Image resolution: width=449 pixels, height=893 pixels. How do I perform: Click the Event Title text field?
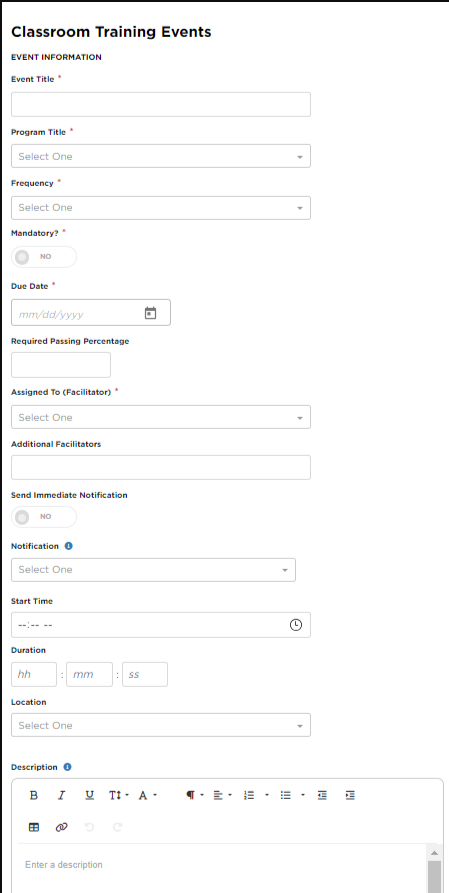(x=161, y=104)
